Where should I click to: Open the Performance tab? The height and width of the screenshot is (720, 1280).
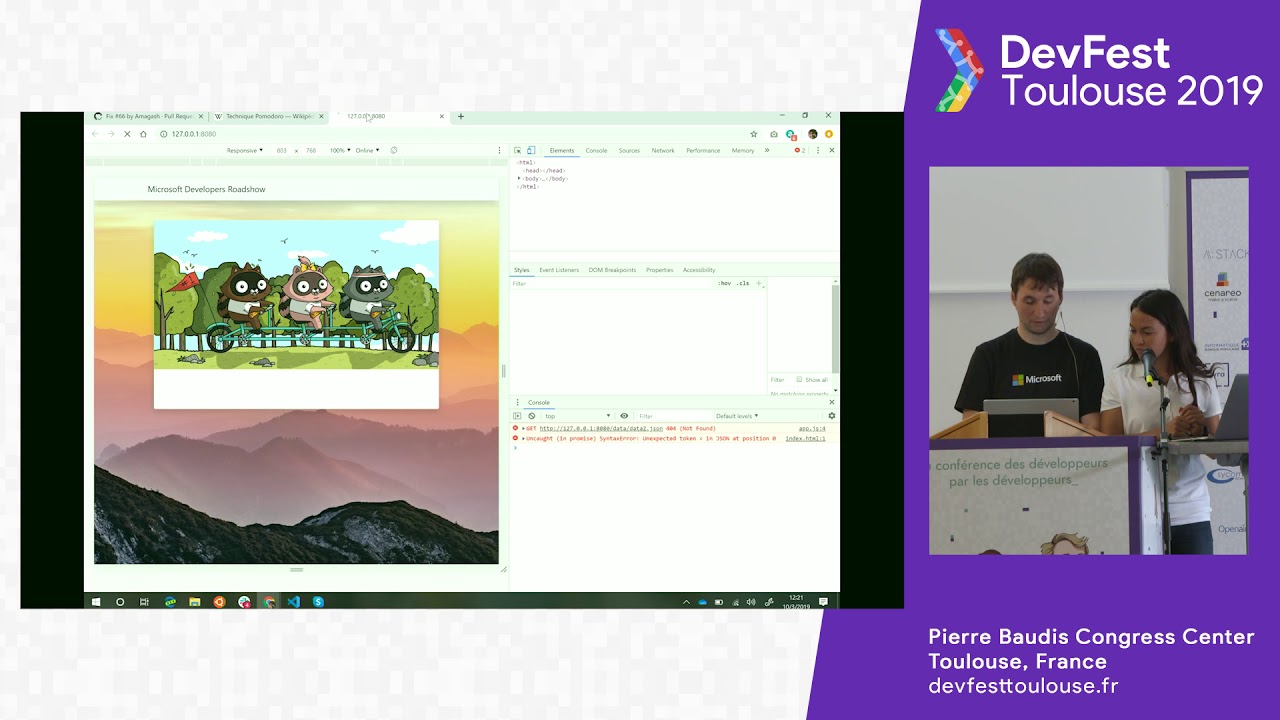703,150
